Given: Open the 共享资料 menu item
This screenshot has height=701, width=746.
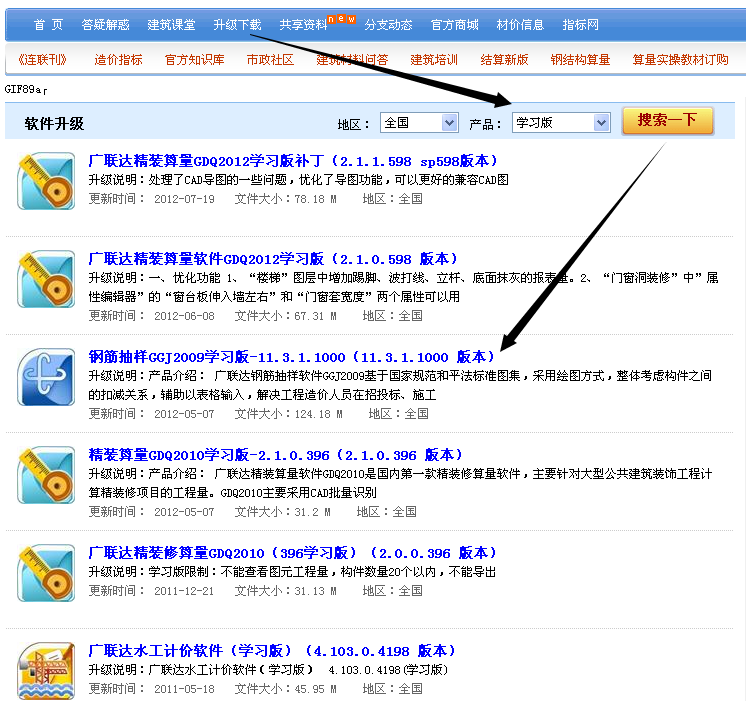Looking at the screenshot, I should point(304,25).
